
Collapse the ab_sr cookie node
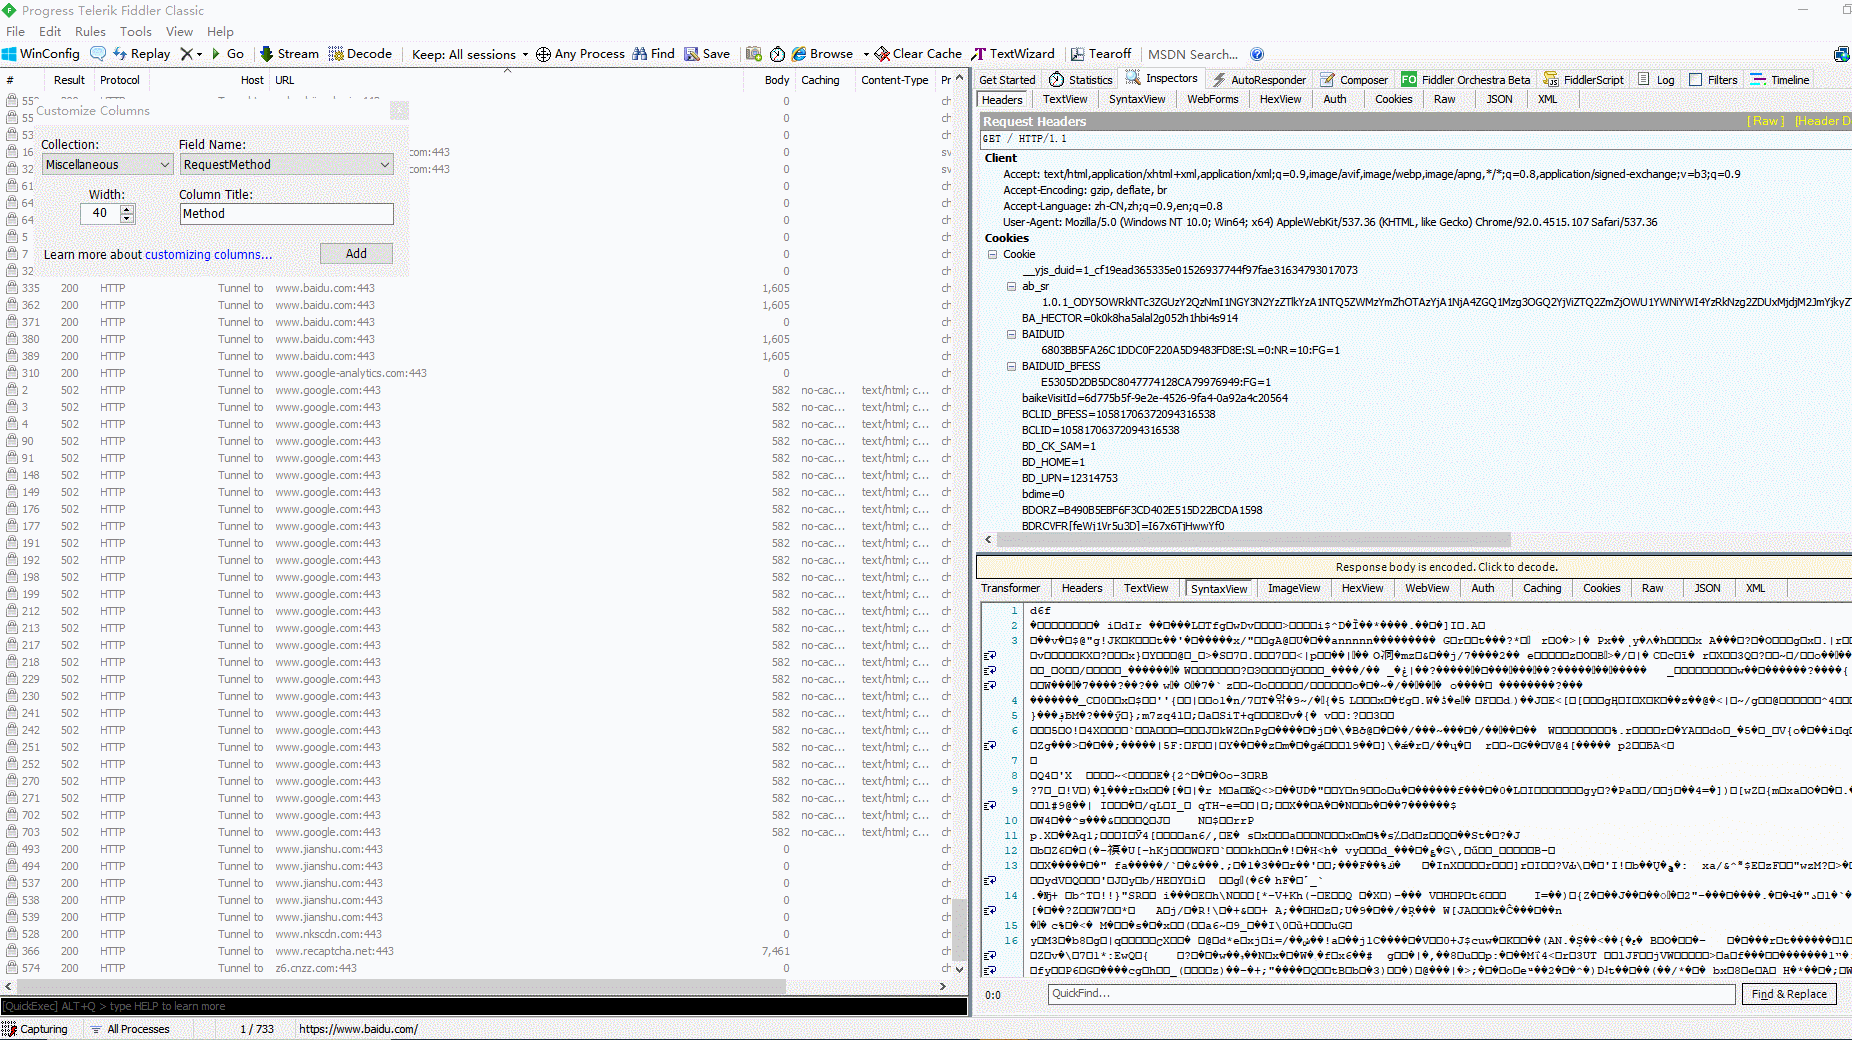point(1011,286)
